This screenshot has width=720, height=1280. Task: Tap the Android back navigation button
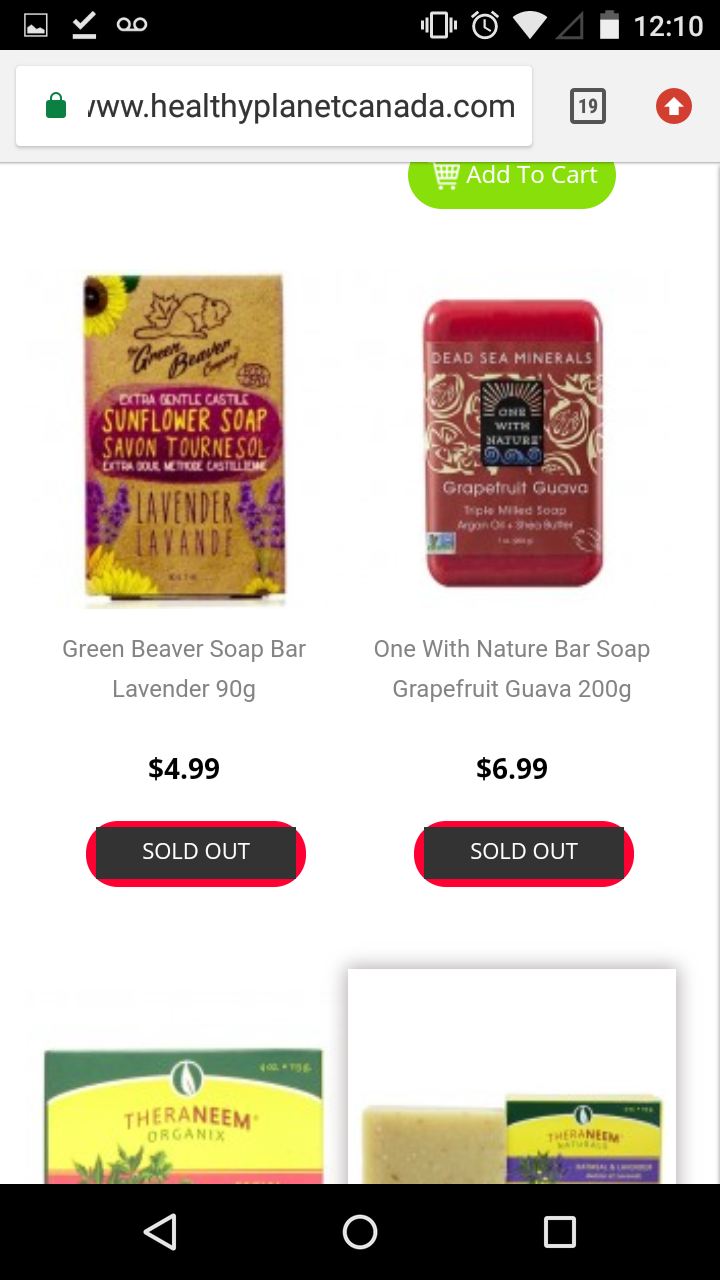[x=160, y=1232]
